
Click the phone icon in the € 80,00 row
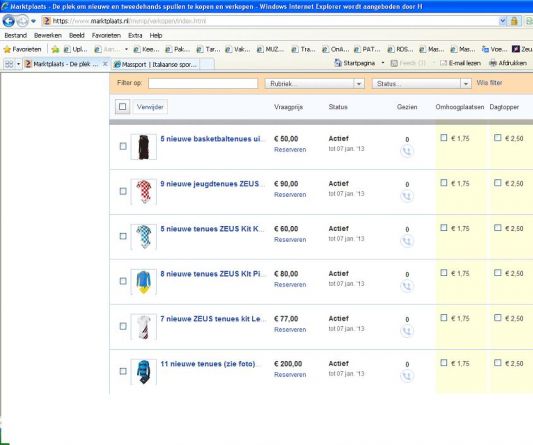[407, 286]
